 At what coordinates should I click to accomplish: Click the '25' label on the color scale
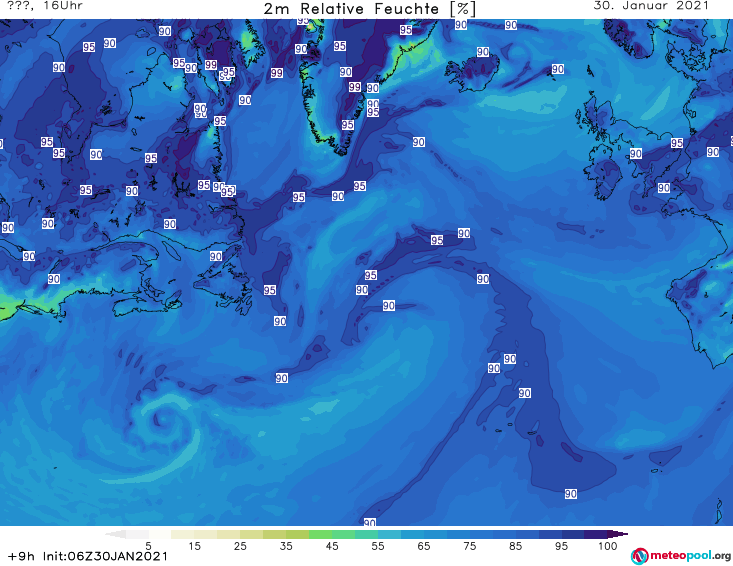[x=240, y=545]
